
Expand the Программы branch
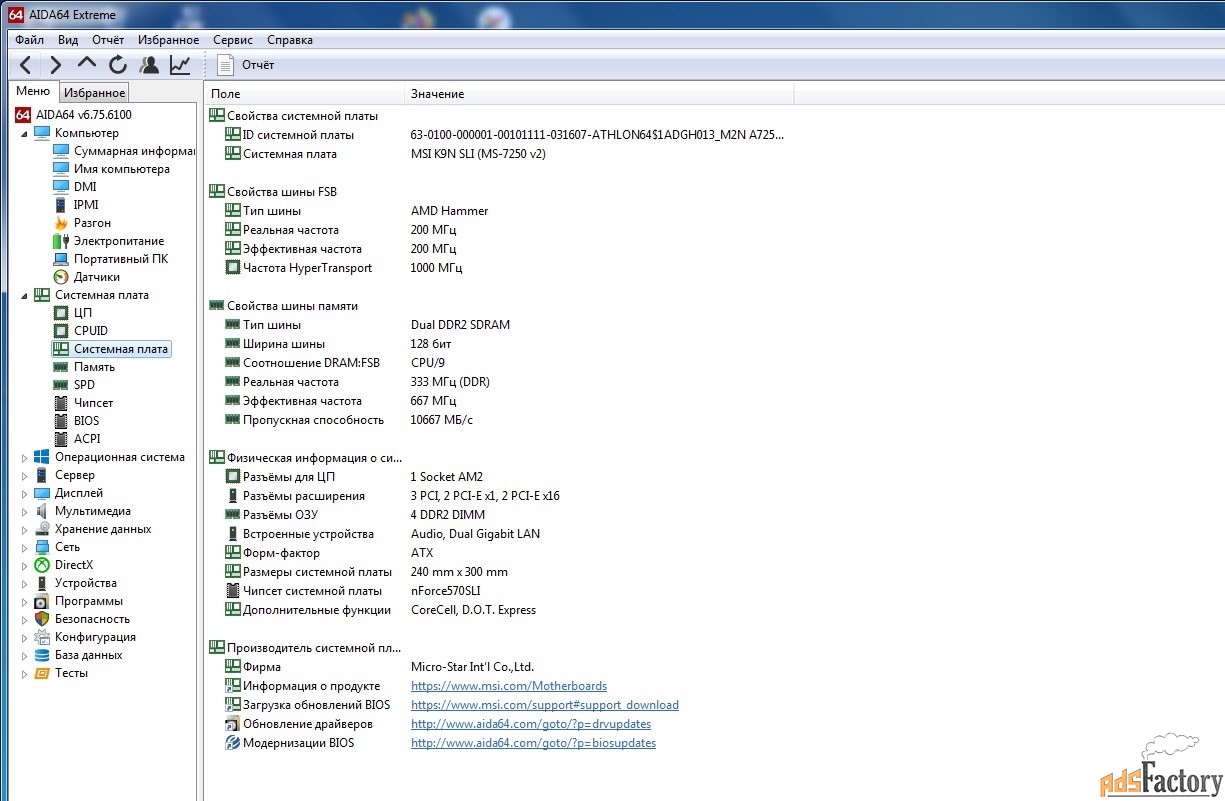coord(25,601)
